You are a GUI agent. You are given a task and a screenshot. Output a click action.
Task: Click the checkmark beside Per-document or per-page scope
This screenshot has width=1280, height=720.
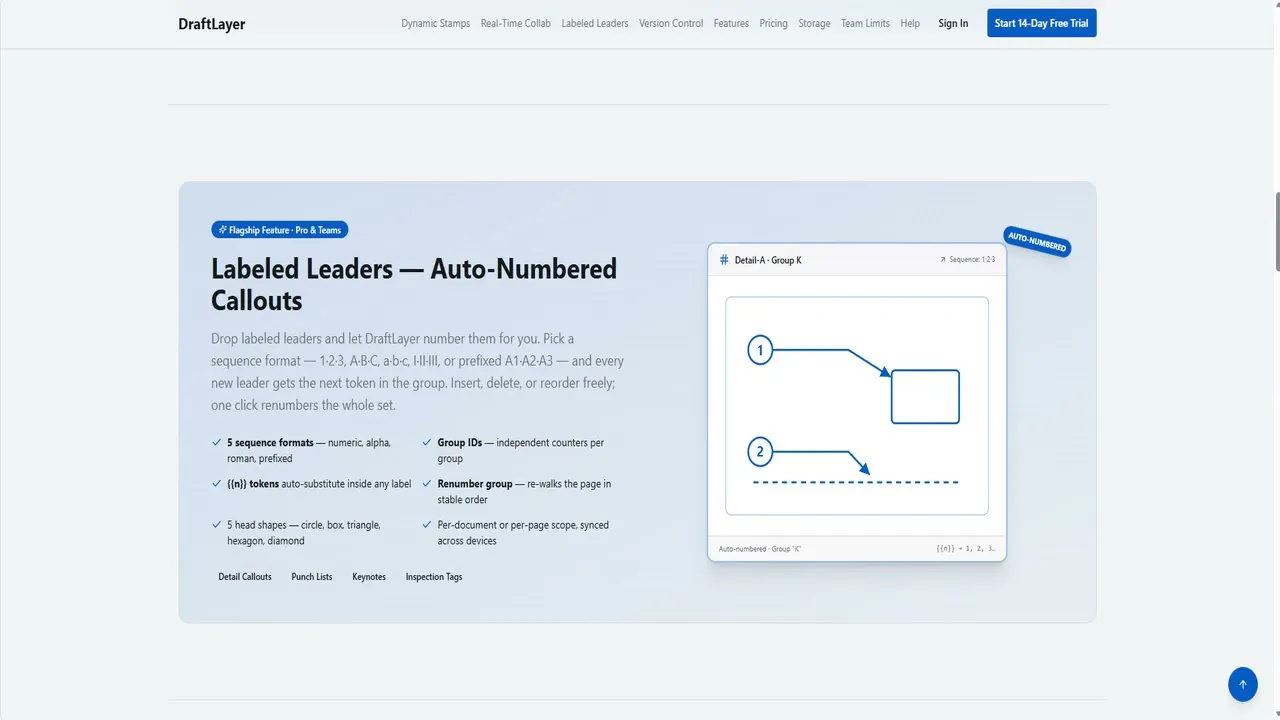pos(427,524)
